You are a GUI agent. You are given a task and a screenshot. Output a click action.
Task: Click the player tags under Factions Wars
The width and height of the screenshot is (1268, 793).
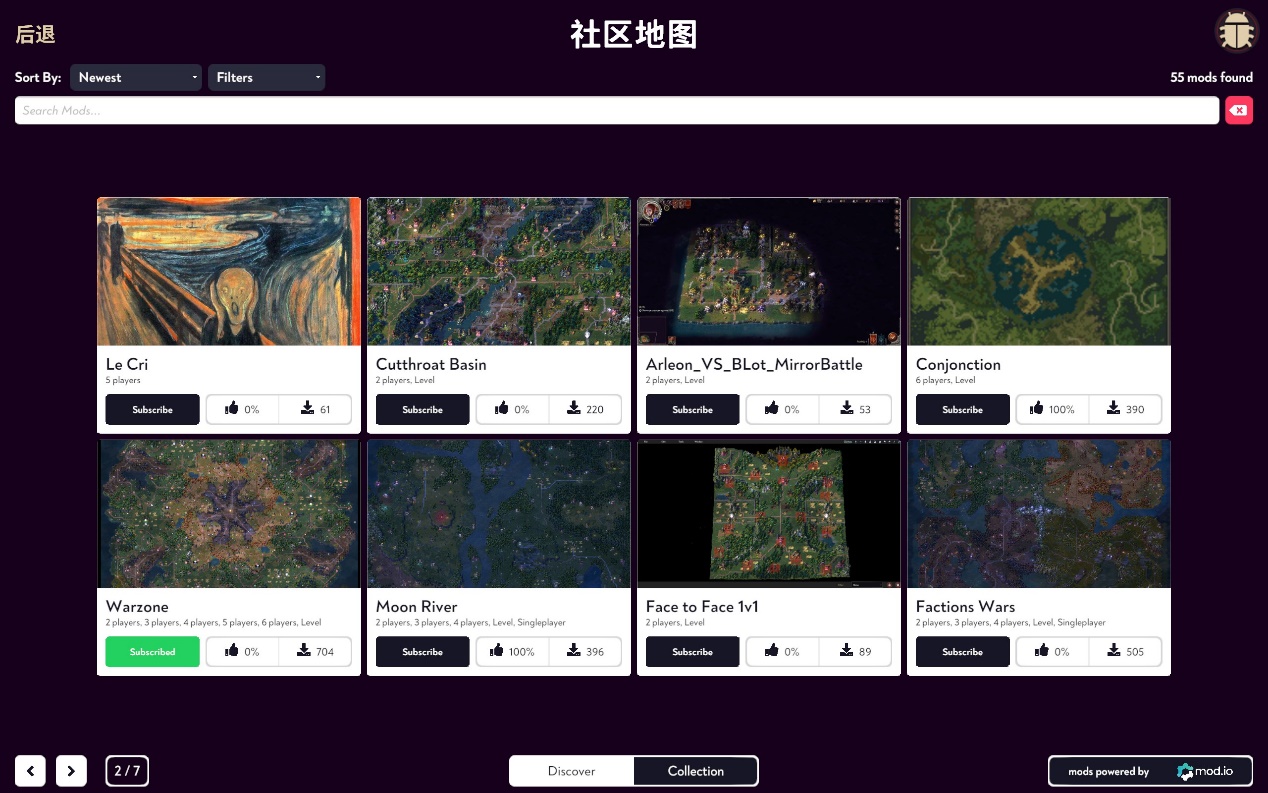1011,622
